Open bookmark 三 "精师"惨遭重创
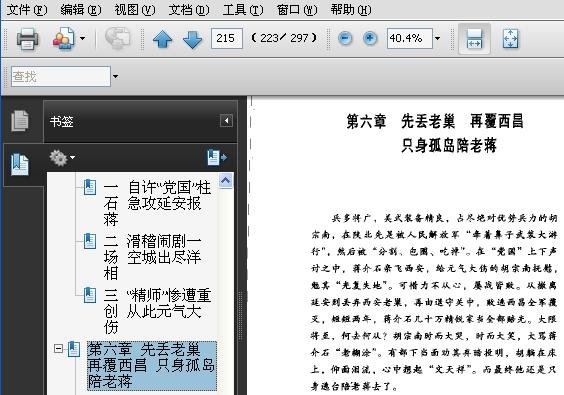This screenshot has height=395, width=564. click(157, 310)
